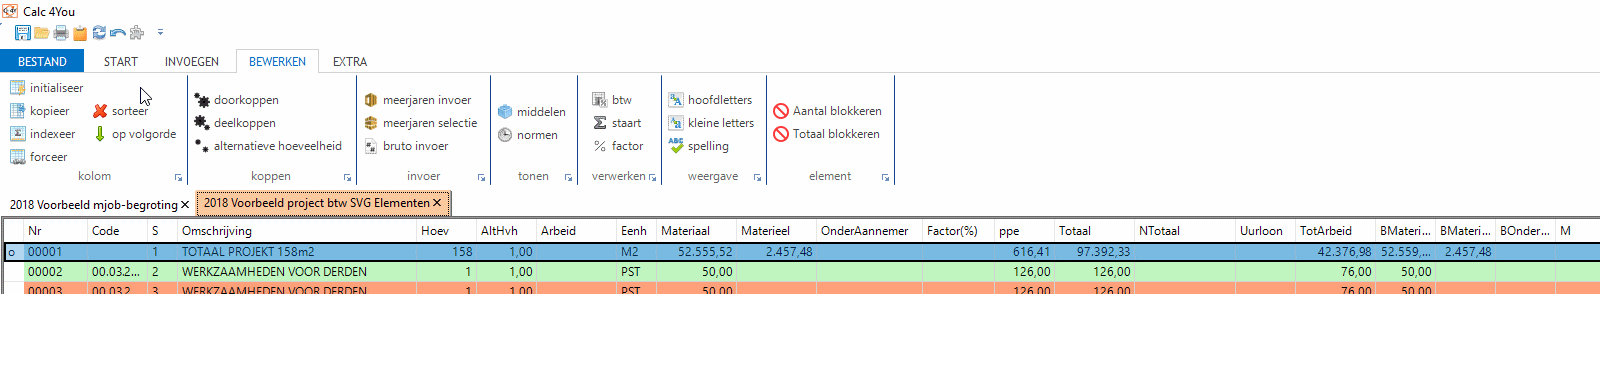Select the sorteer tool with red X icon
Viewport: 1600px width, 366px height.
coord(121,111)
